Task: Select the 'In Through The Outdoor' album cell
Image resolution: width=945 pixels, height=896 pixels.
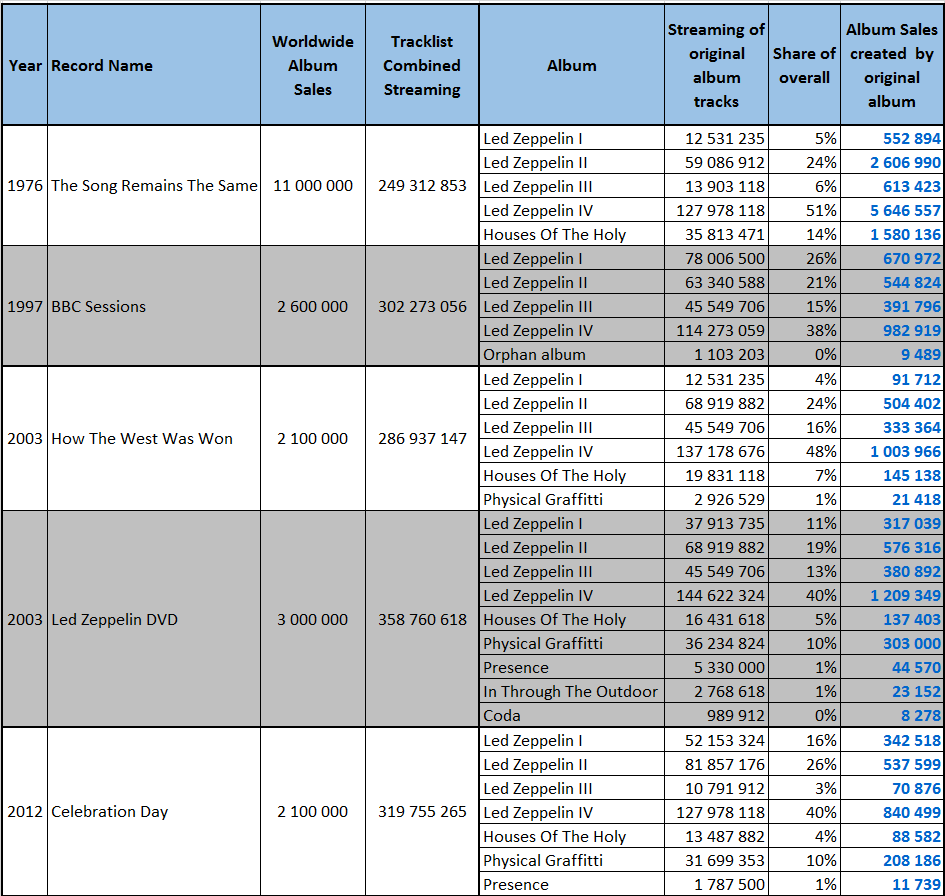Action: pos(571,691)
